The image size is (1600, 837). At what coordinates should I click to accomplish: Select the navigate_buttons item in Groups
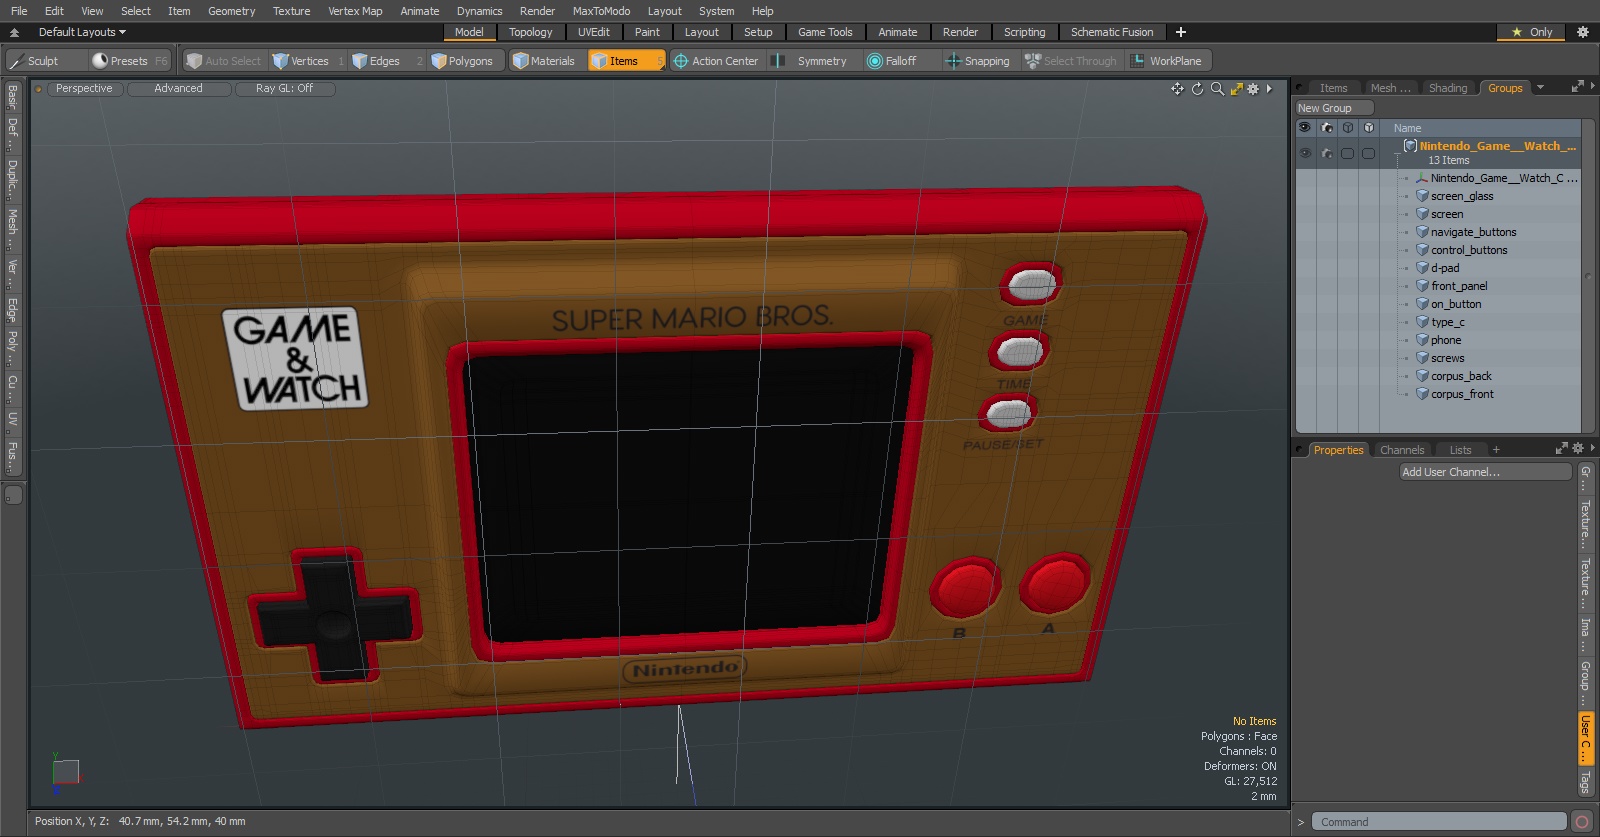point(1473,232)
